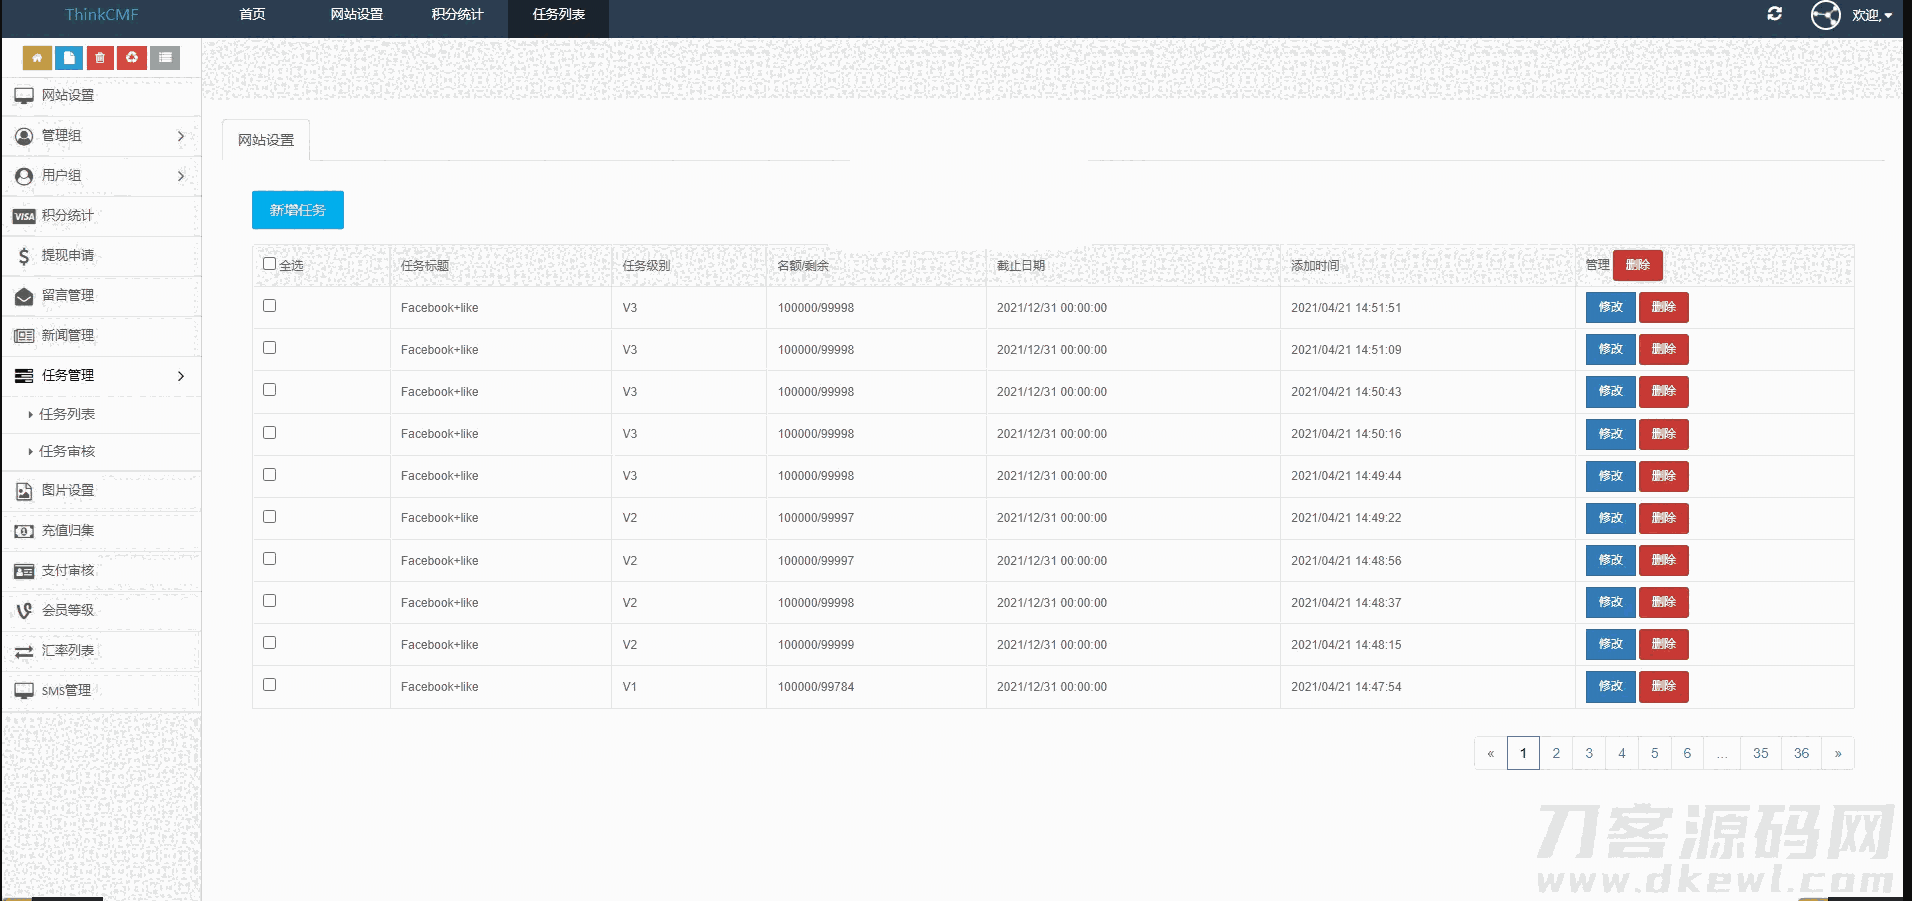Click the blue document shortcut icon
Image resolution: width=1912 pixels, height=901 pixels.
(69, 58)
